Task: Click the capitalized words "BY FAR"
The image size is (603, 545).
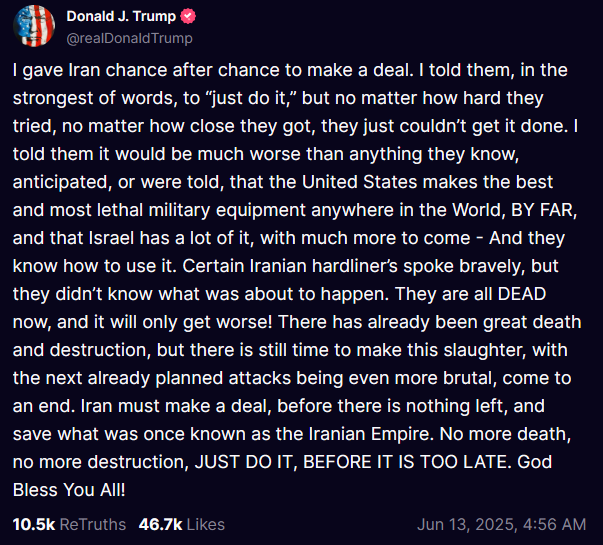Action: [543, 210]
